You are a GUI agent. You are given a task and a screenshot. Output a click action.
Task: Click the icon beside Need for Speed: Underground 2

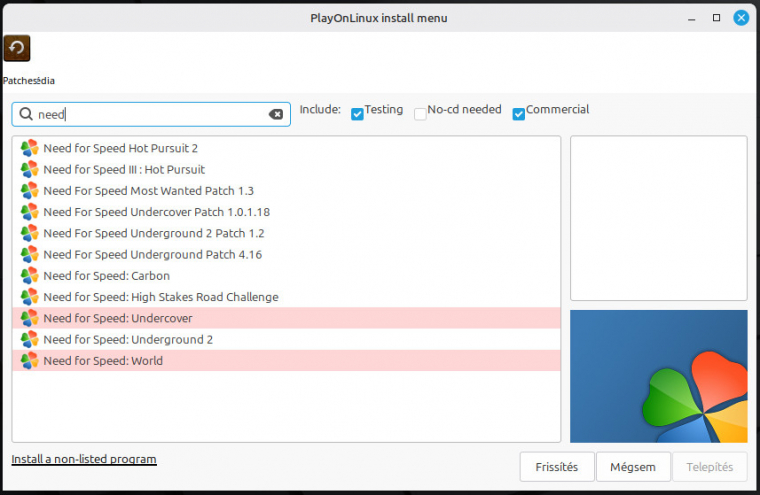[x=29, y=339]
